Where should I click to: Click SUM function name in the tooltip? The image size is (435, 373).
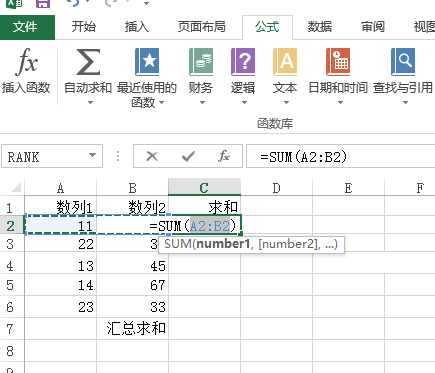tap(178, 244)
